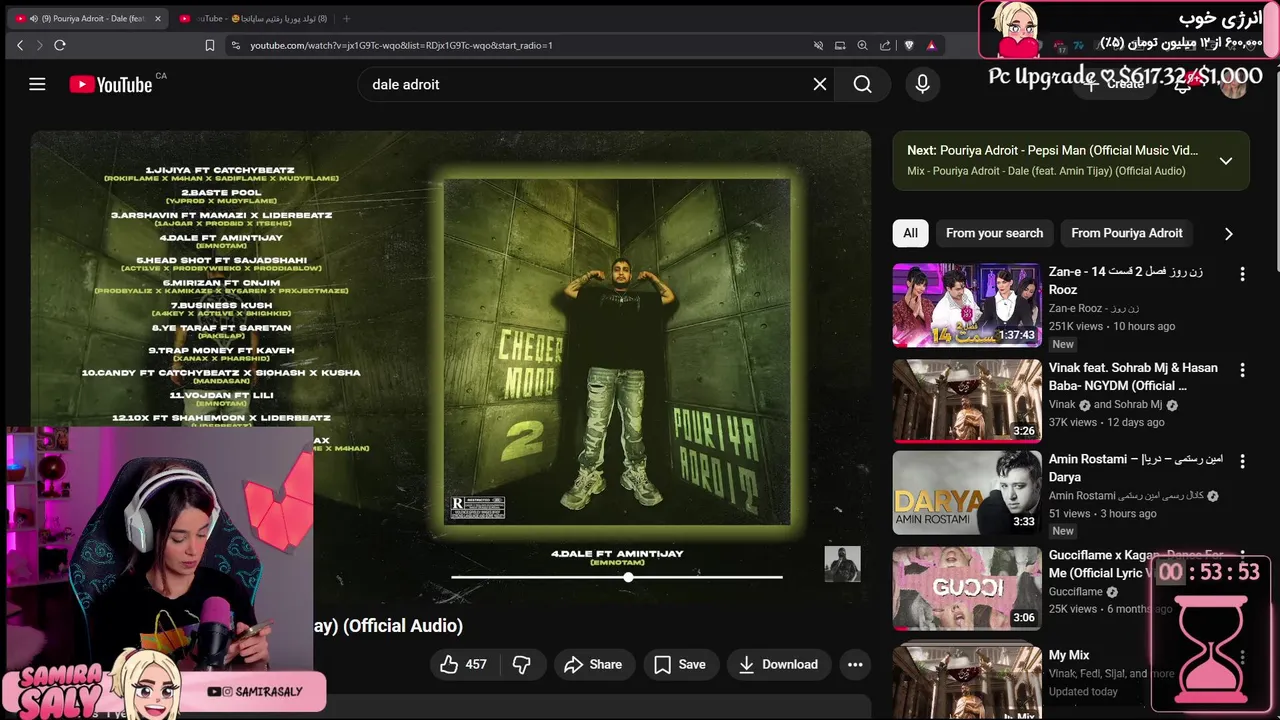The width and height of the screenshot is (1280, 720).
Task: Reload the current page
Action: [x=60, y=45]
